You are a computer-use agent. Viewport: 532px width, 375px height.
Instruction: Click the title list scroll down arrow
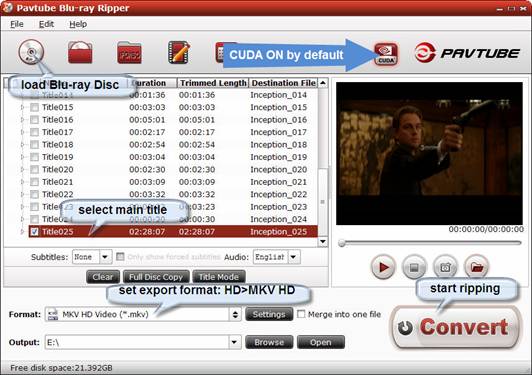pyautogui.click(x=323, y=242)
